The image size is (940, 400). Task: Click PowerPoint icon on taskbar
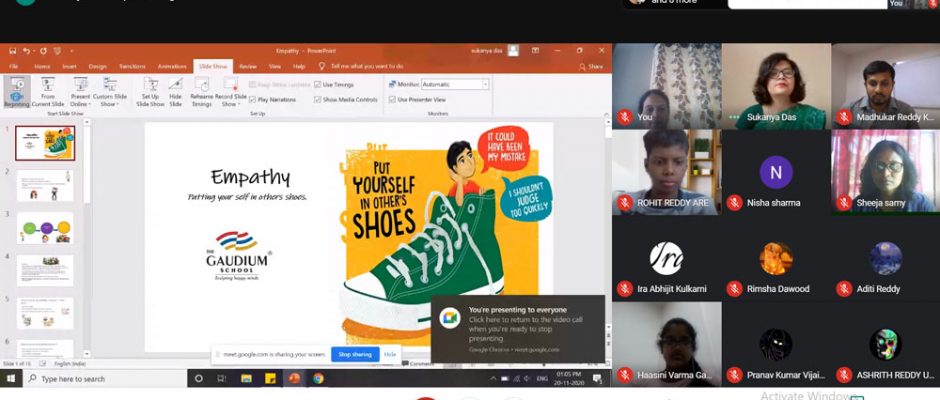tap(294, 378)
